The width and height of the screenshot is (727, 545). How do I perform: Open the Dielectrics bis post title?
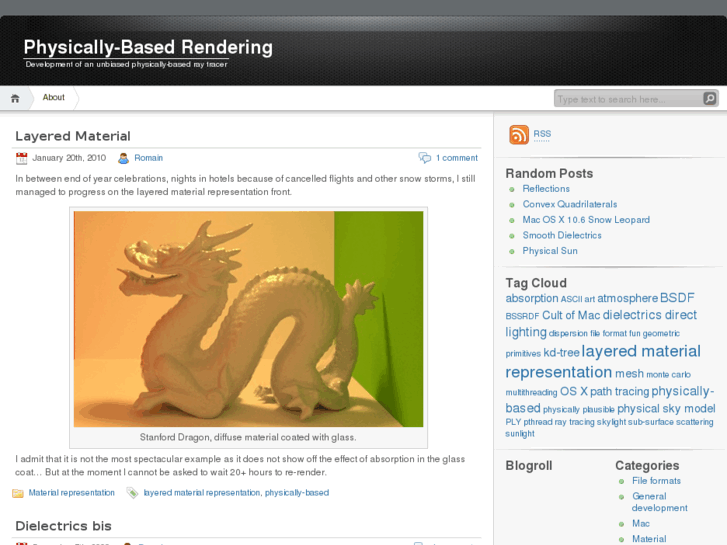click(x=64, y=526)
